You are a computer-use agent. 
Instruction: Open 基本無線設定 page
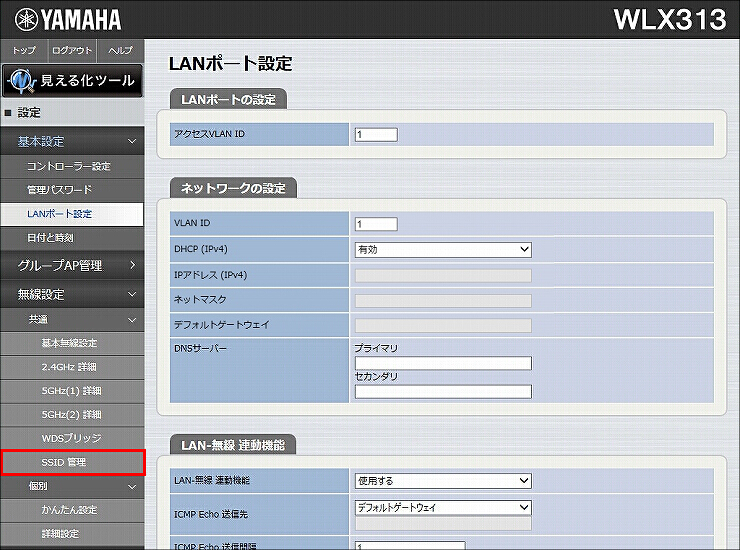(72, 343)
